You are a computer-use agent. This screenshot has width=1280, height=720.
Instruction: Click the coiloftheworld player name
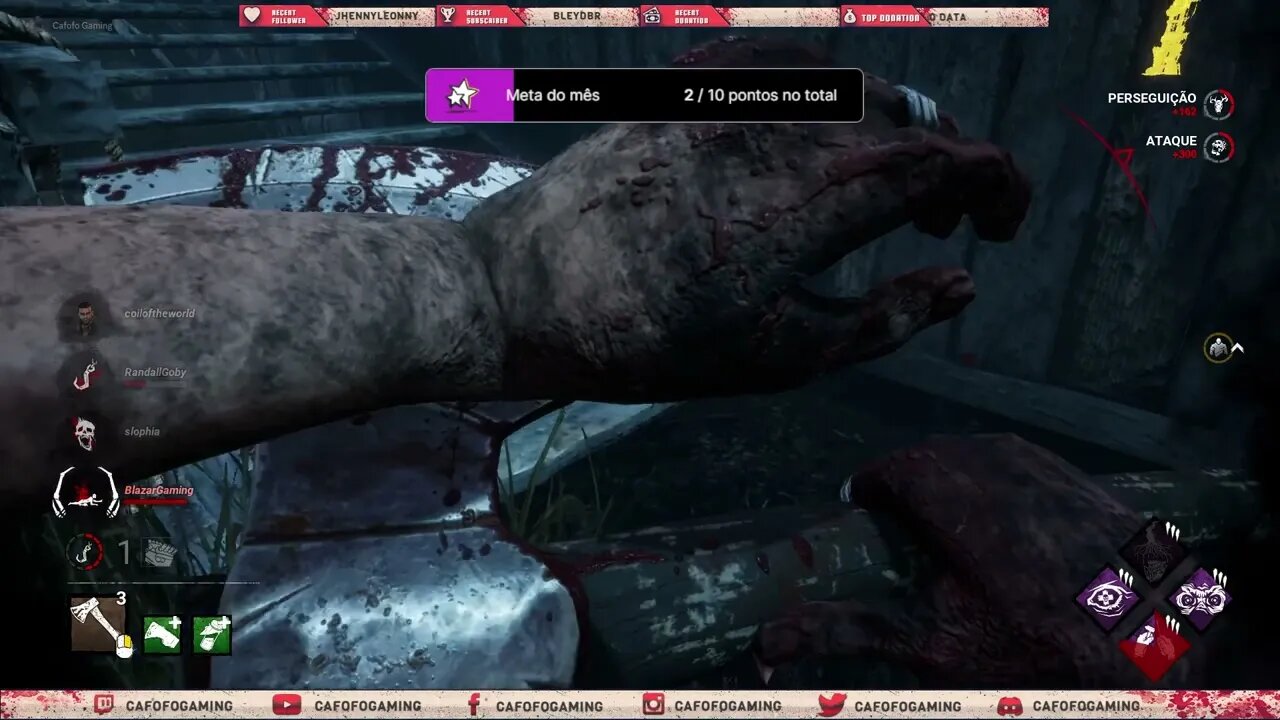(159, 313)
